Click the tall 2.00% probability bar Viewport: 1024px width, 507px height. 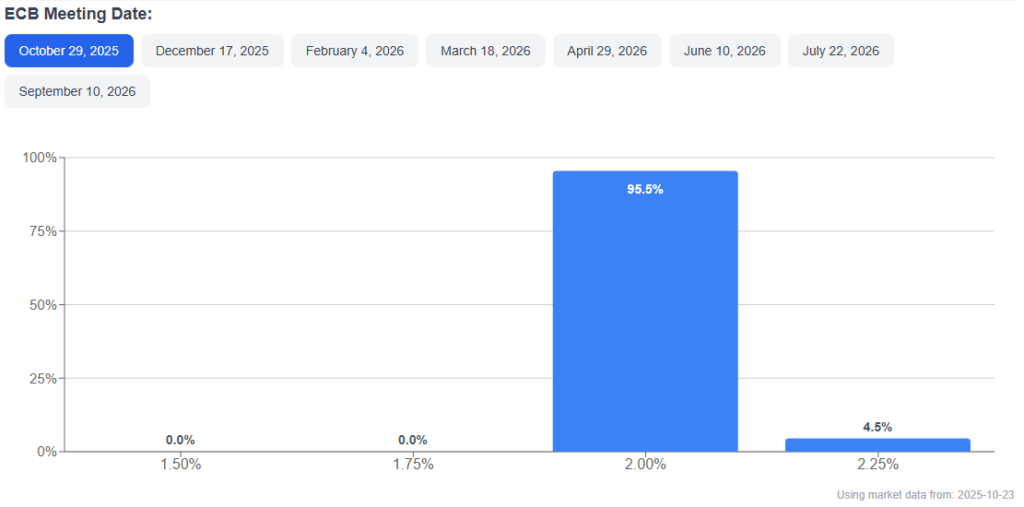click(645, 320)
